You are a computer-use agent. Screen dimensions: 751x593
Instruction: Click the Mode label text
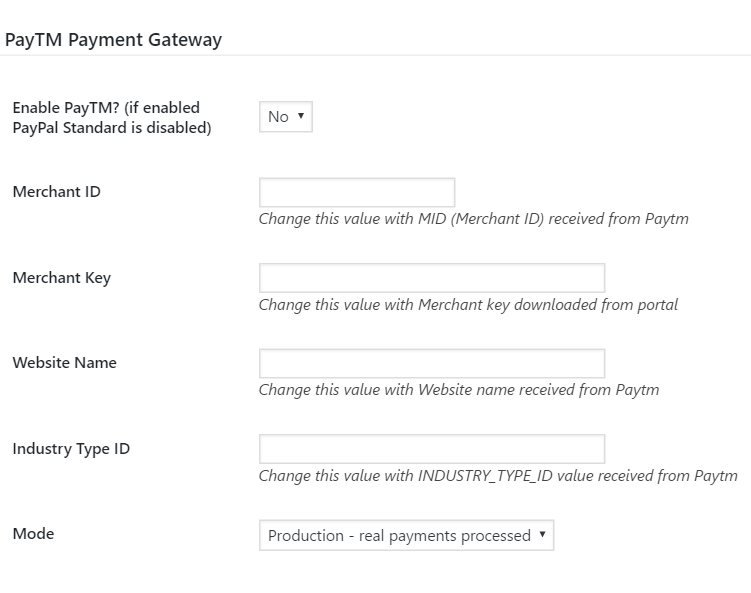pyautogui.click(x=34, y=534)
